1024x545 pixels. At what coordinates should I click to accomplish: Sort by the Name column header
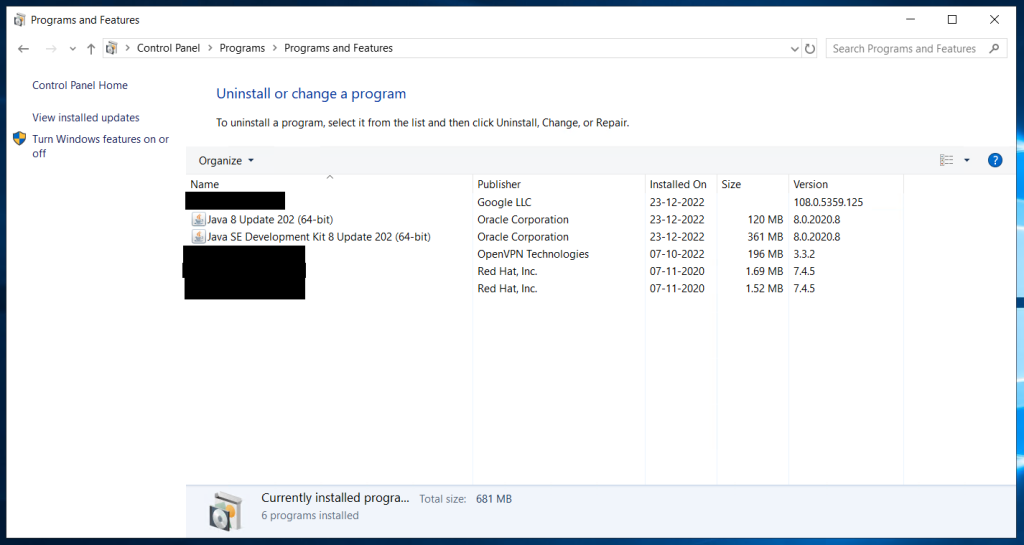tap(328, 184)
